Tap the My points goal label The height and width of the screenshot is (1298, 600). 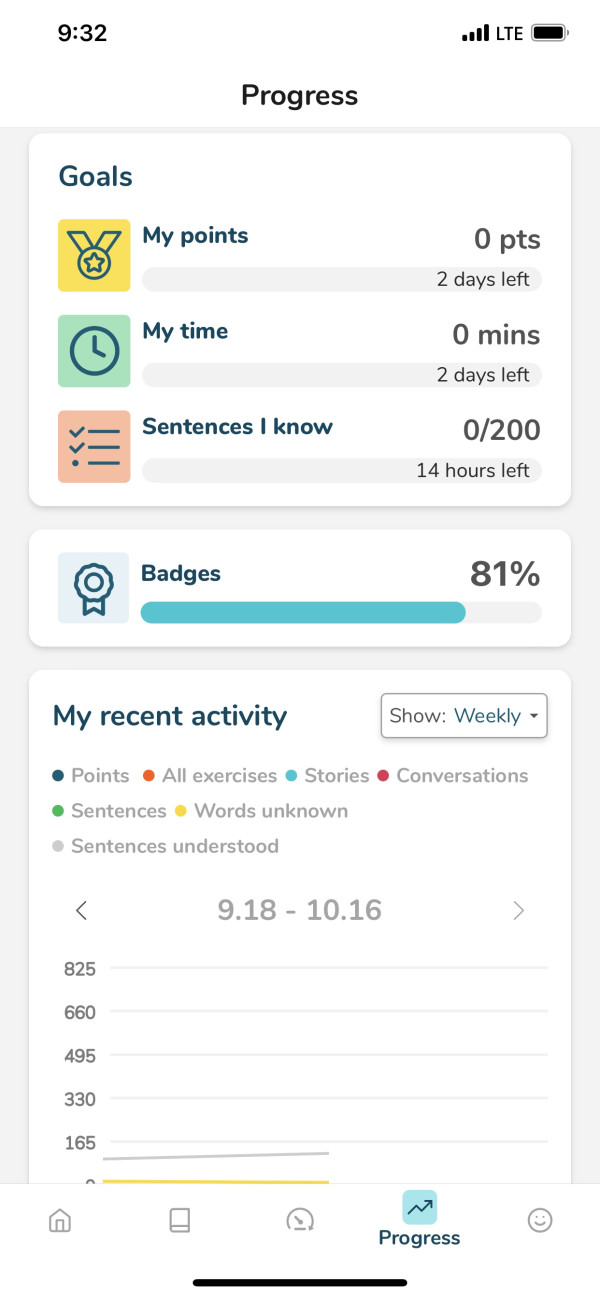point(195,236)
